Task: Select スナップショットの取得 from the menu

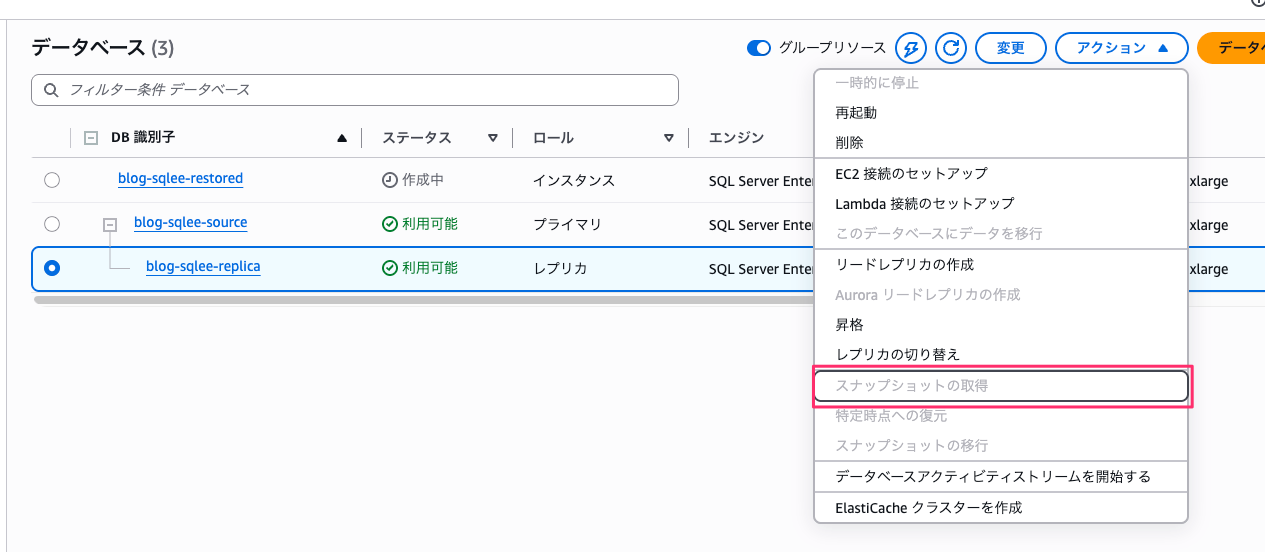Action: (x=1001, y=385)
